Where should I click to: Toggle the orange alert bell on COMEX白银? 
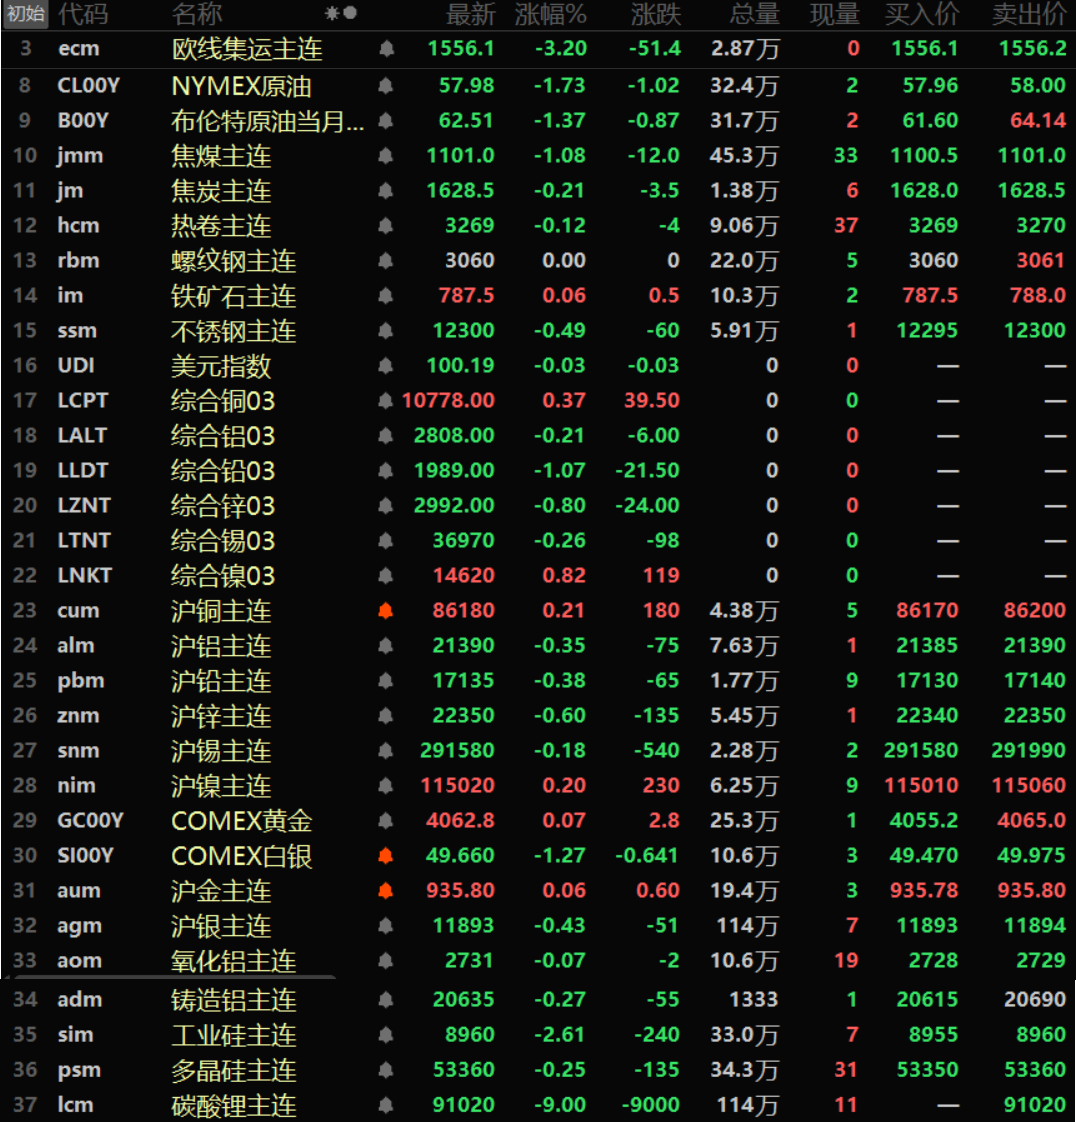coord(386,856)
